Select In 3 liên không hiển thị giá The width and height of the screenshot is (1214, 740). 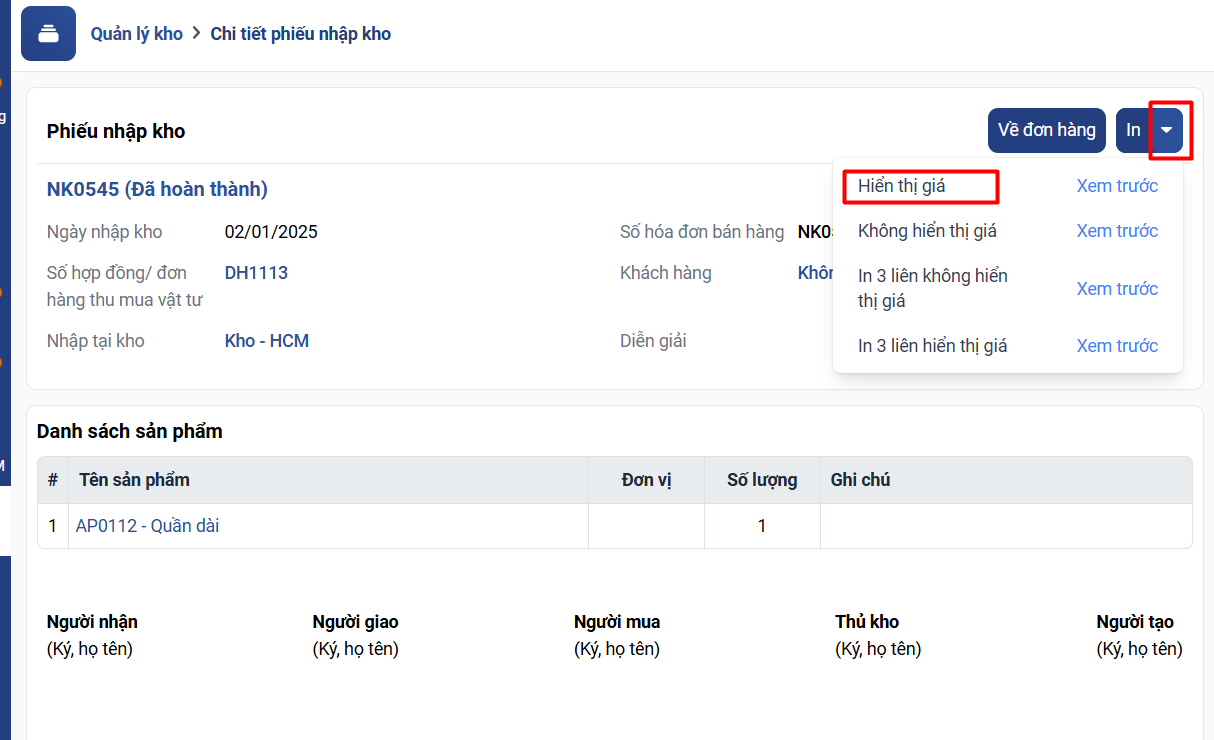(932, 288)
